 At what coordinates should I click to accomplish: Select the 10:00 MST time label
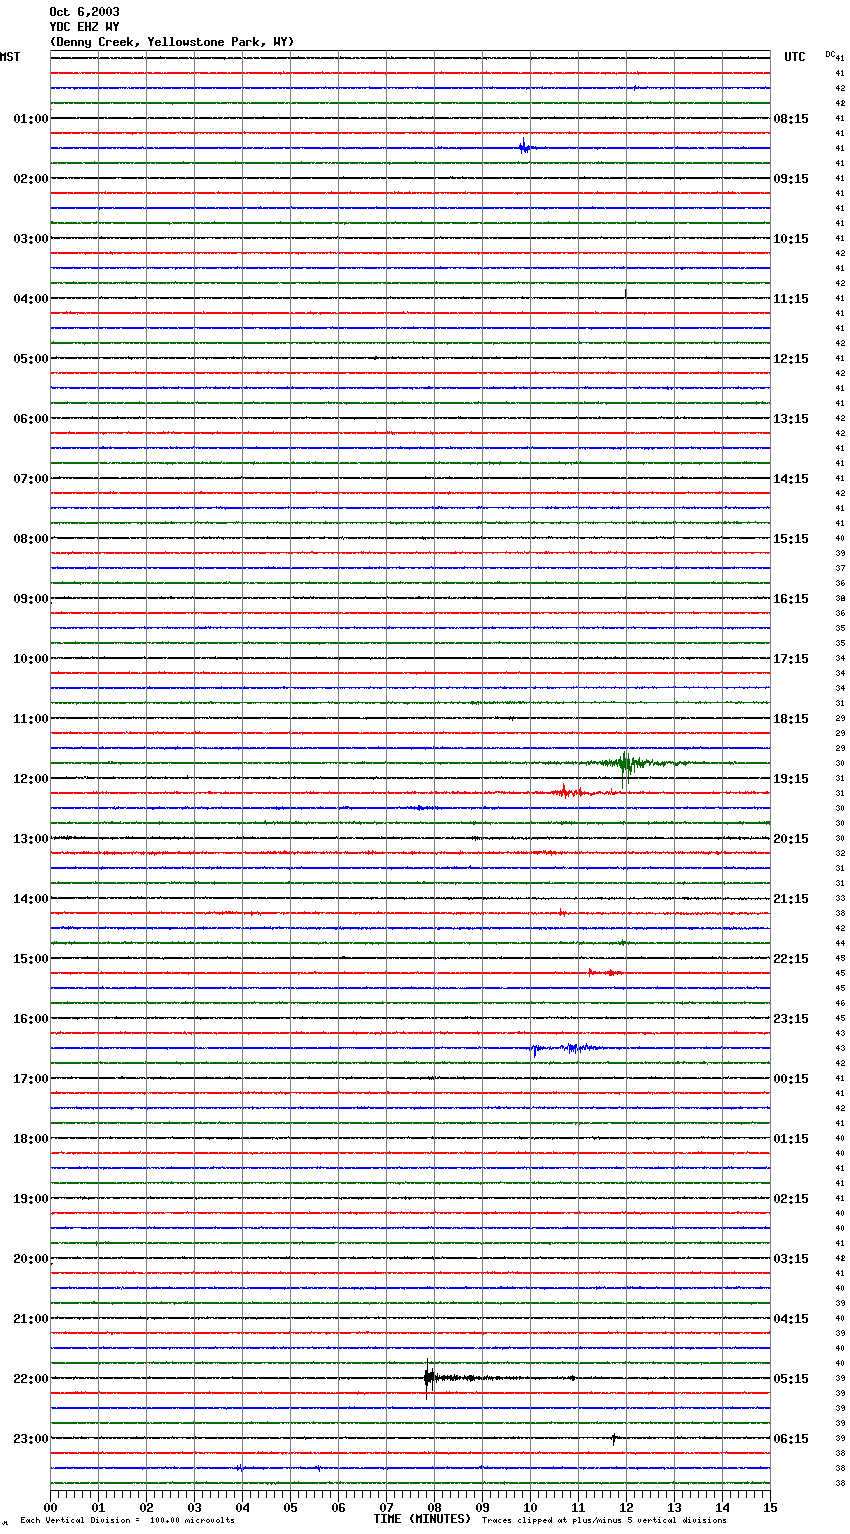pos(30,659)
